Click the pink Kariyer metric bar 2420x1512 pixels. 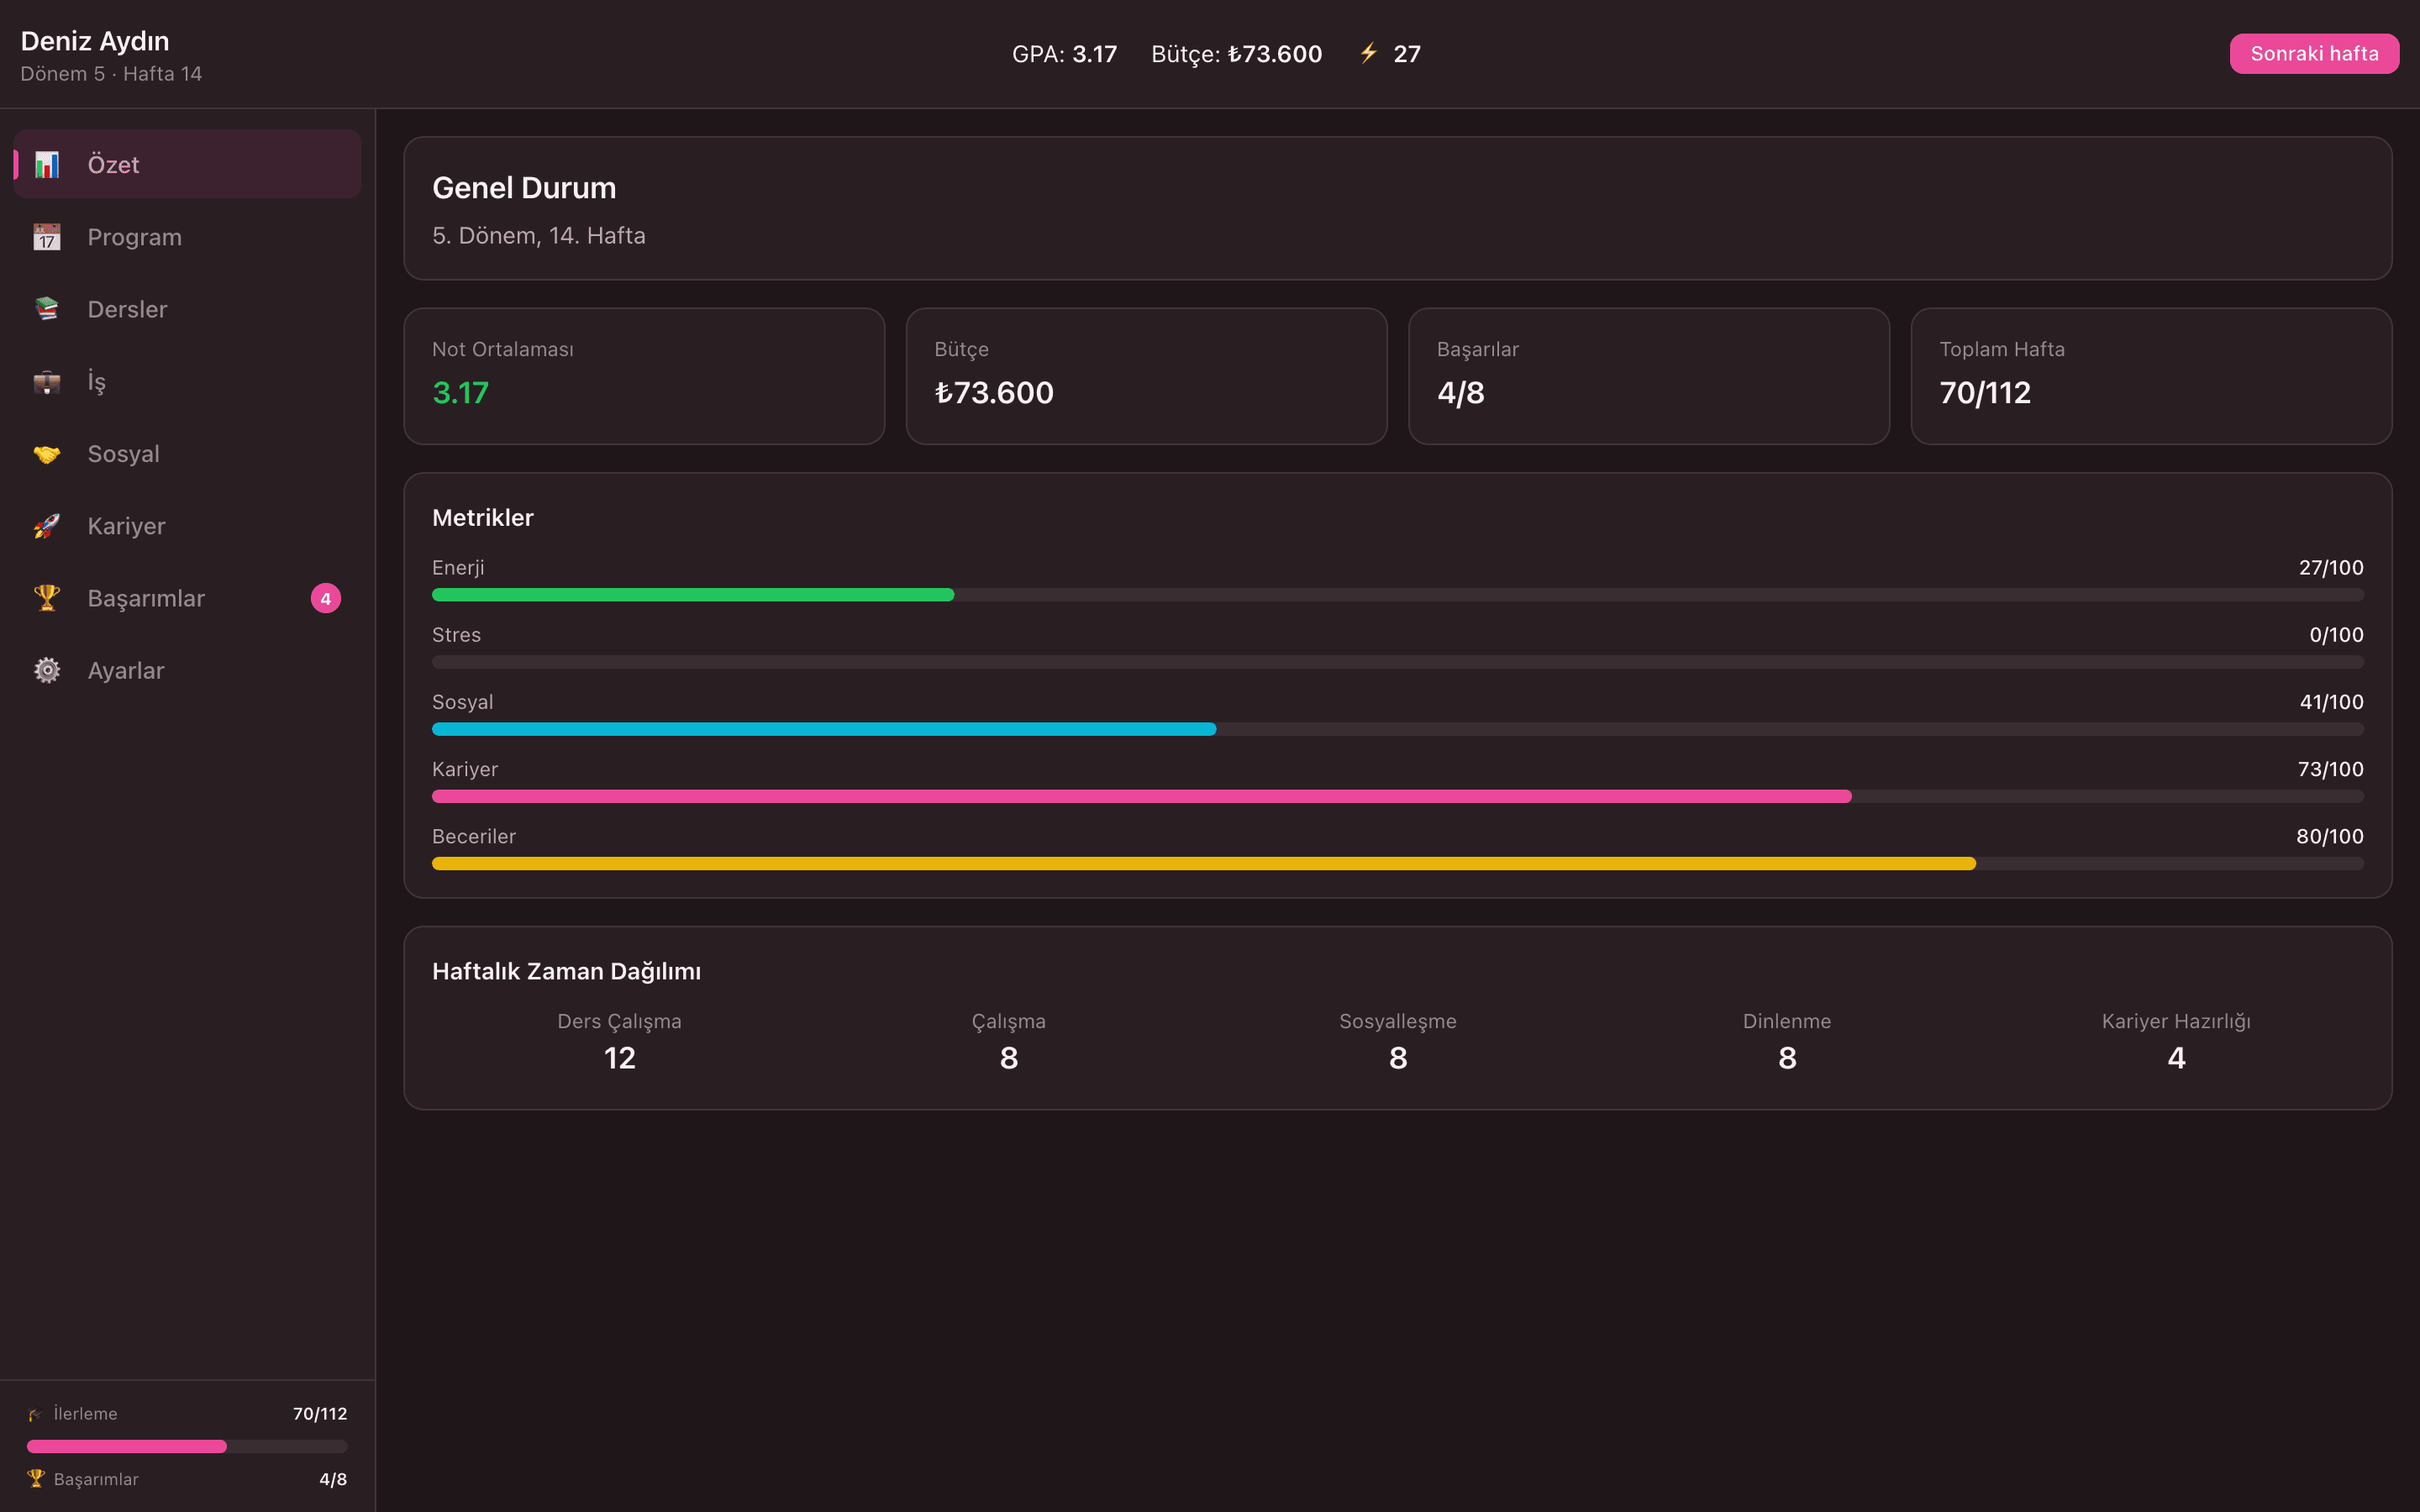pyautogui.click(x=1142, y=797)
